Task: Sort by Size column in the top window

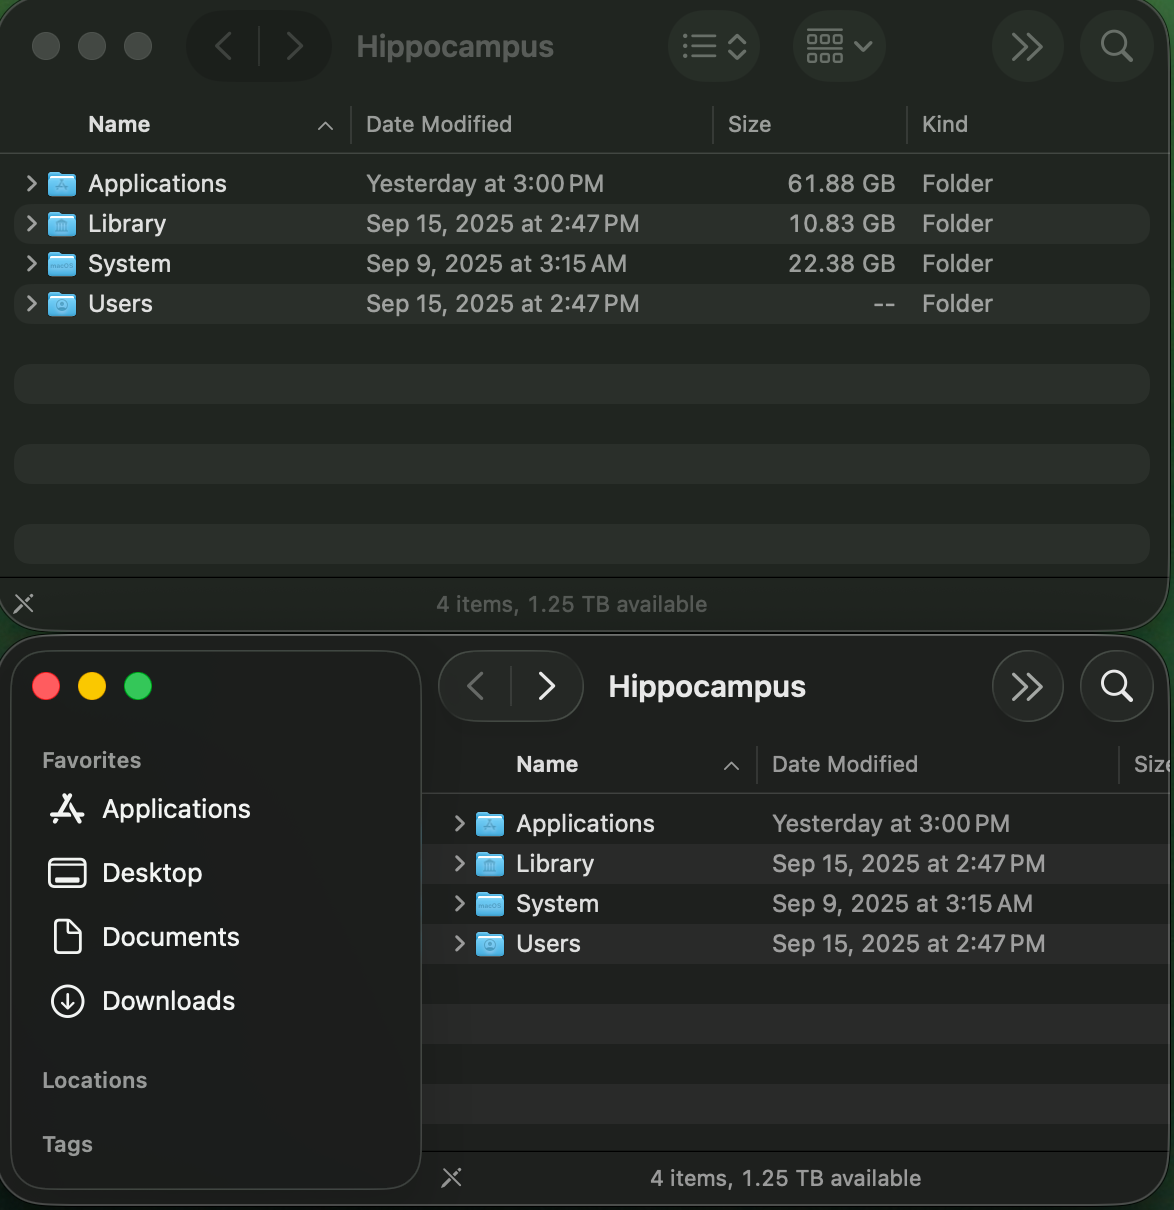Action: coord(749,125)
